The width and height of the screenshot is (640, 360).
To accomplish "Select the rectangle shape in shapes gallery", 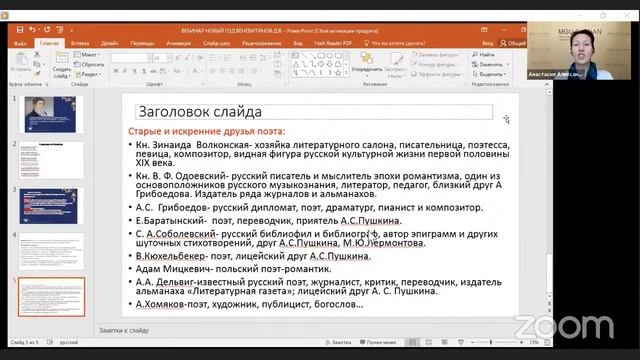I will click(x=321, y=56).
